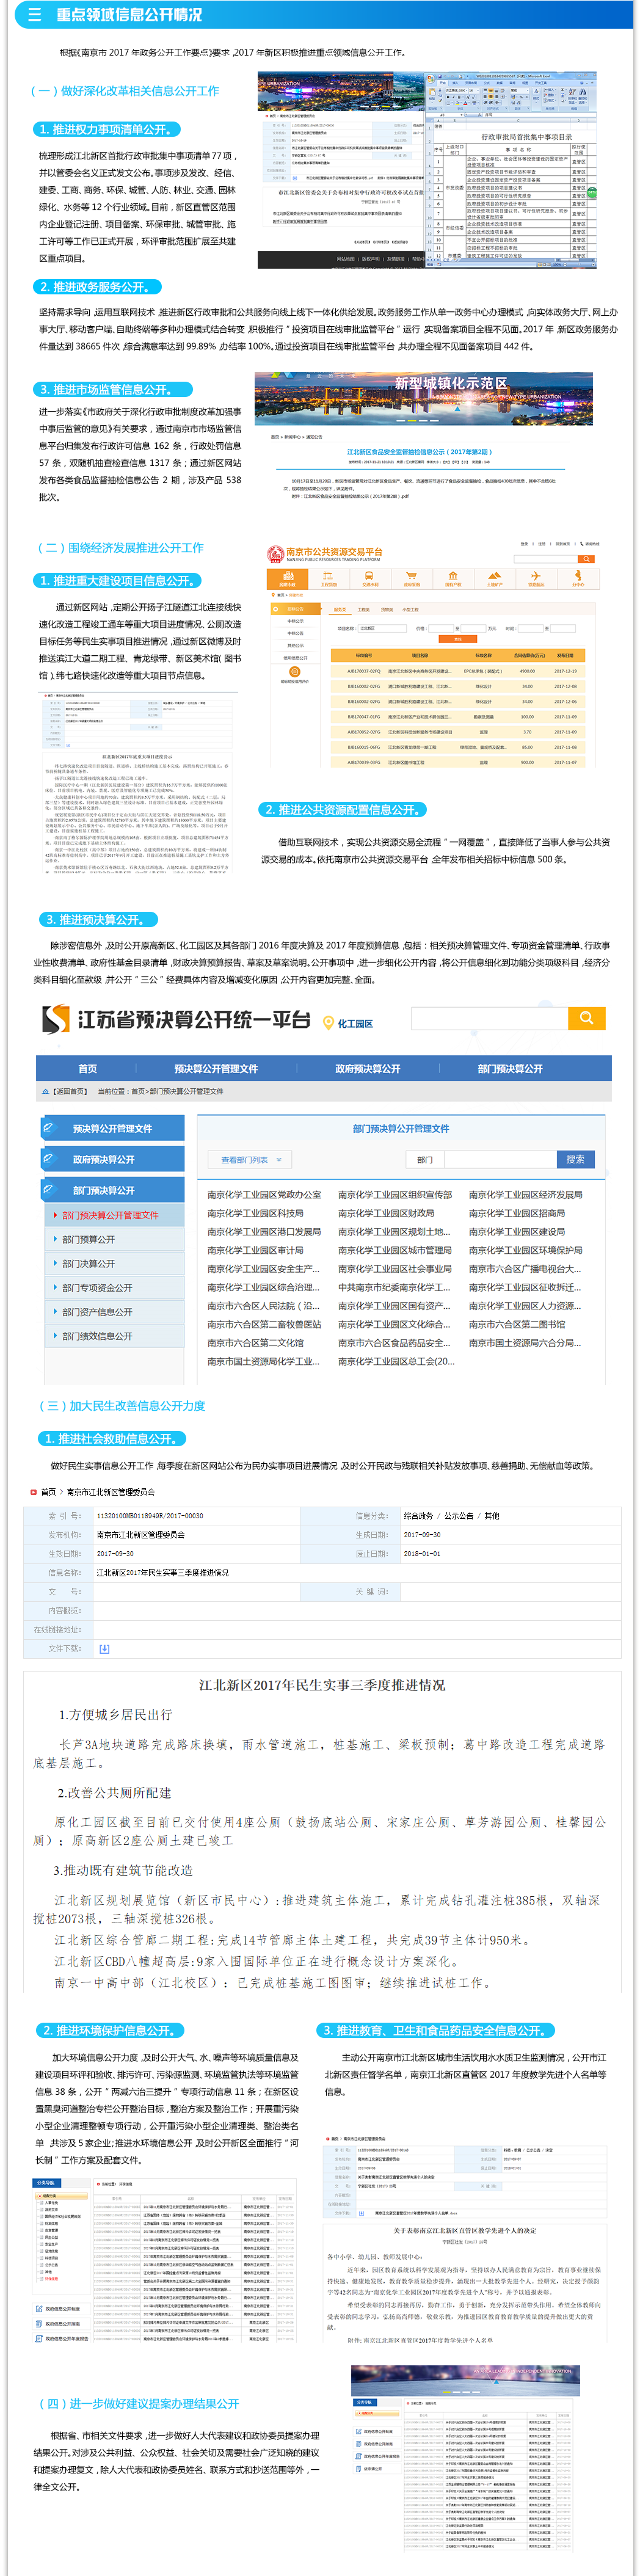
Task: Expand the 部门预算公开 sidebar item
Action: 88,1239
